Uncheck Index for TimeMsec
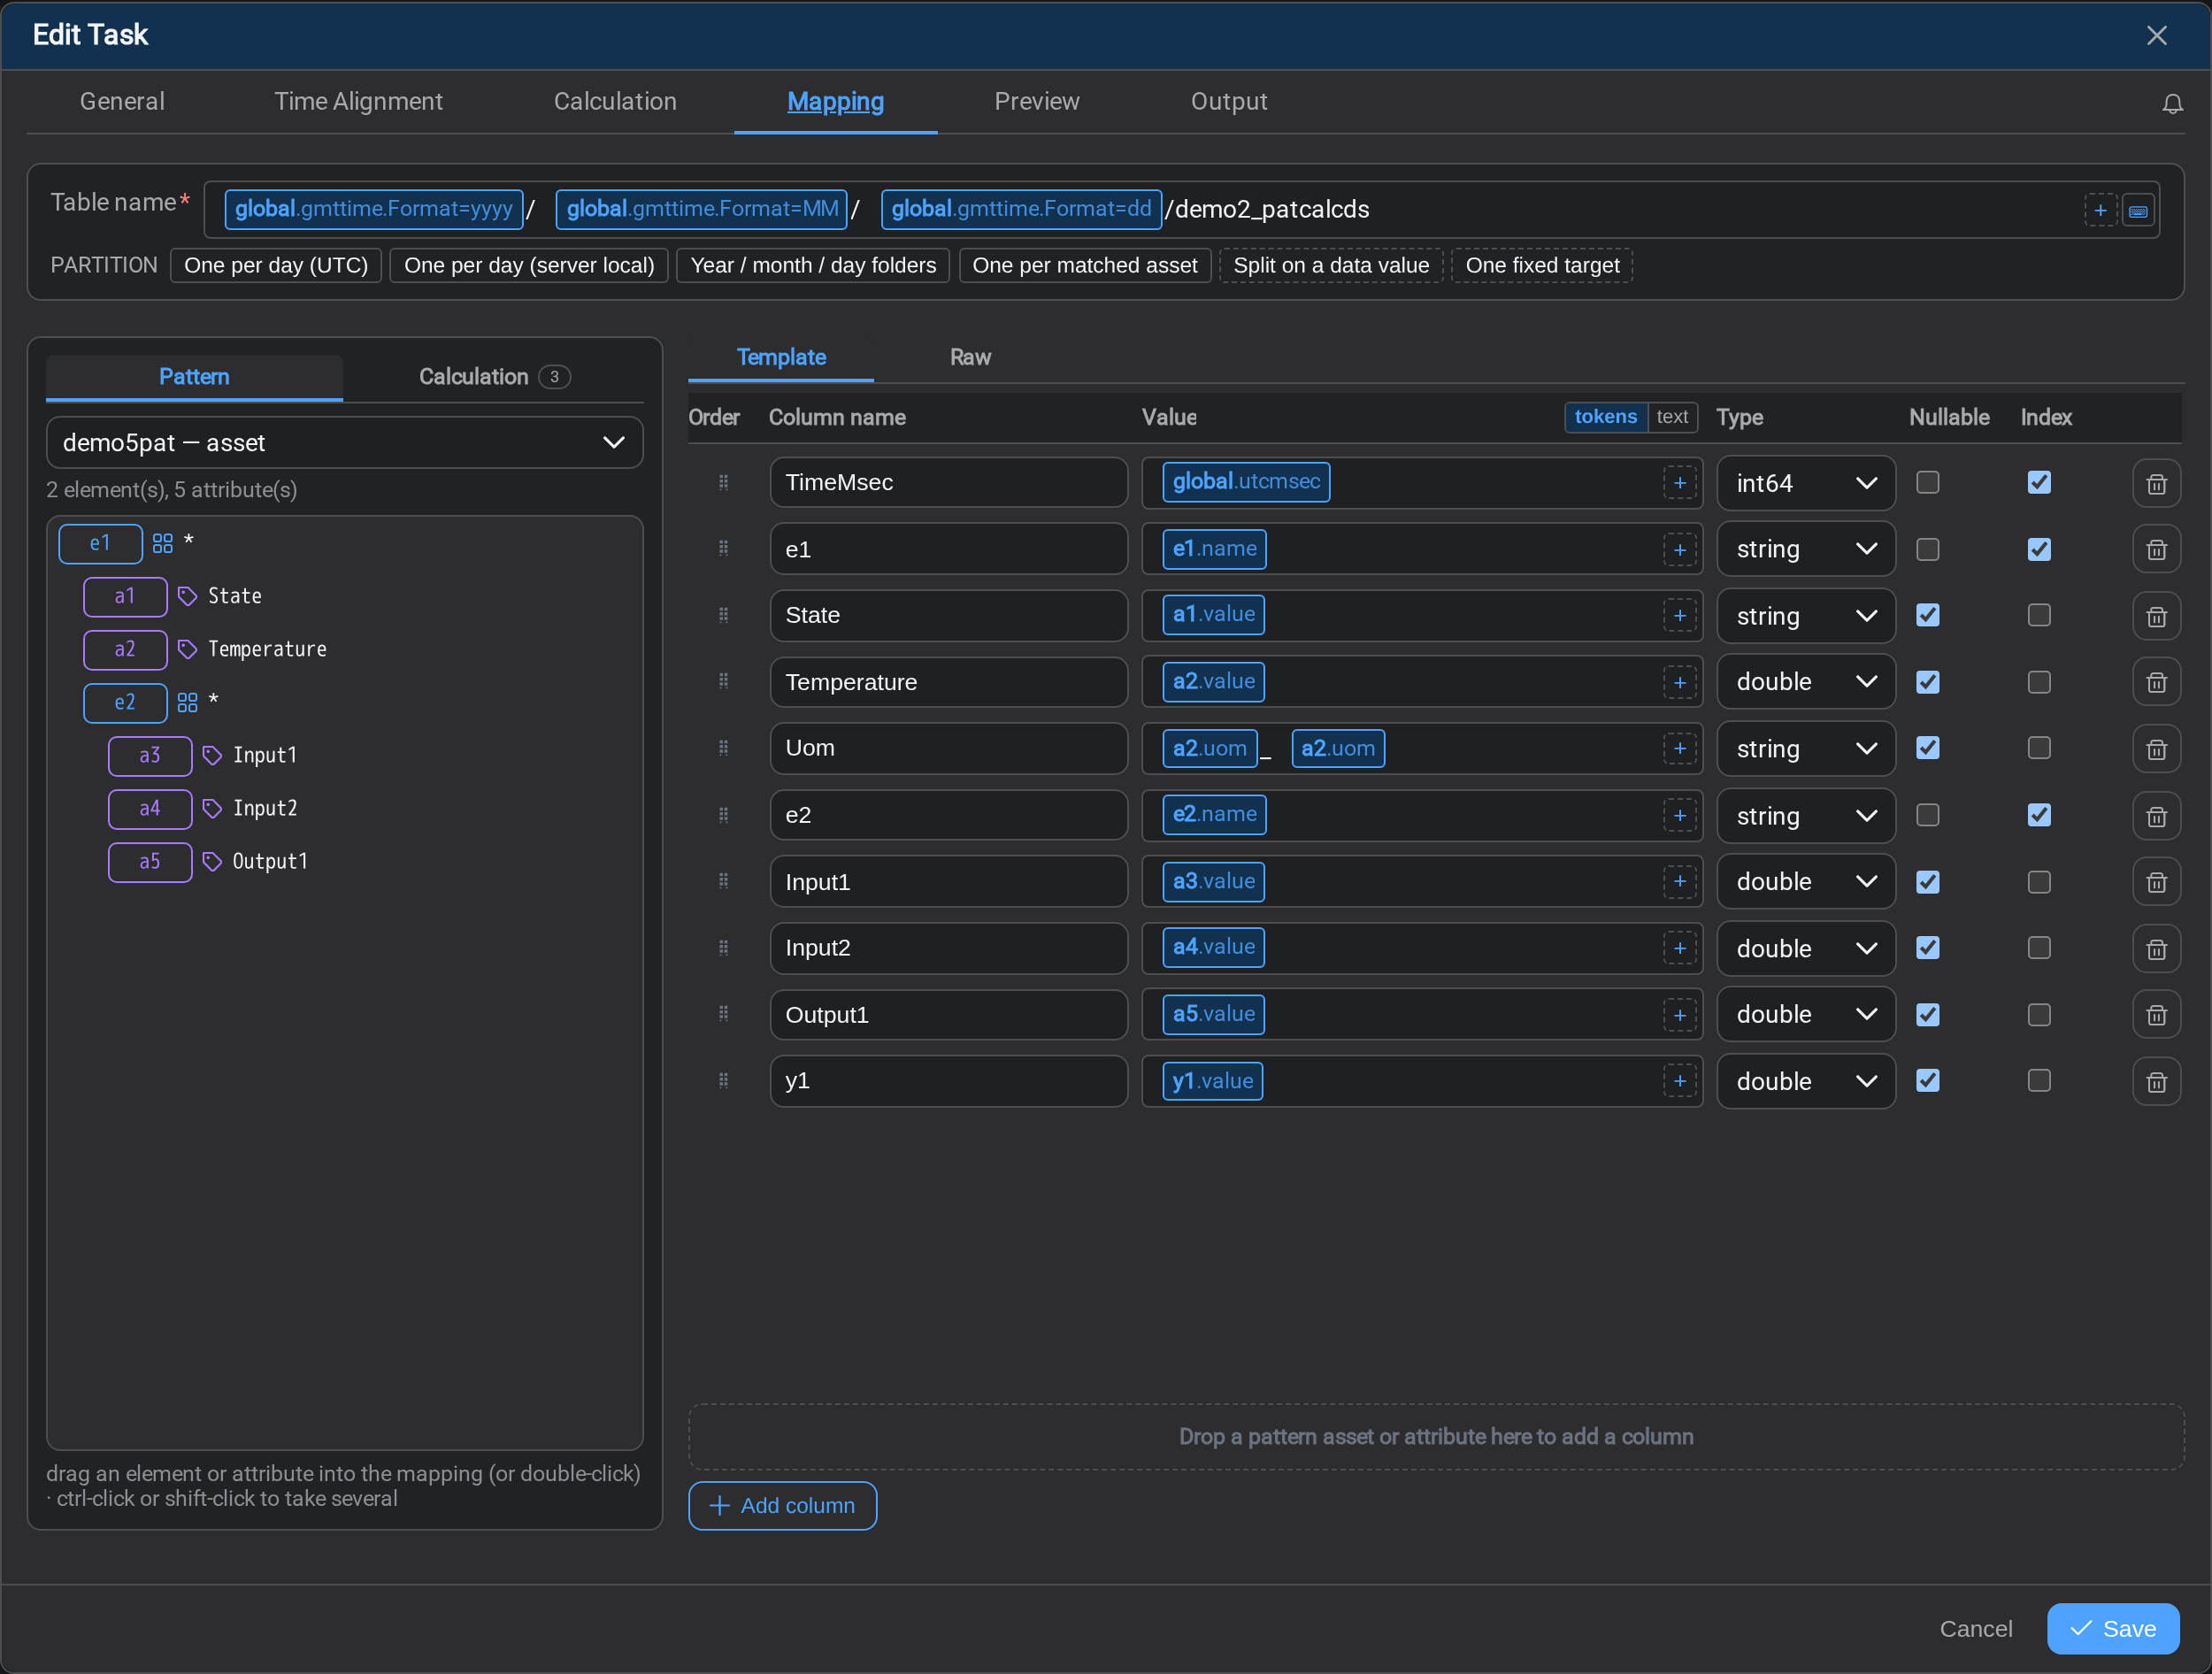The width and height of the screenshot is (2212, 1674). pos(2039,483)
